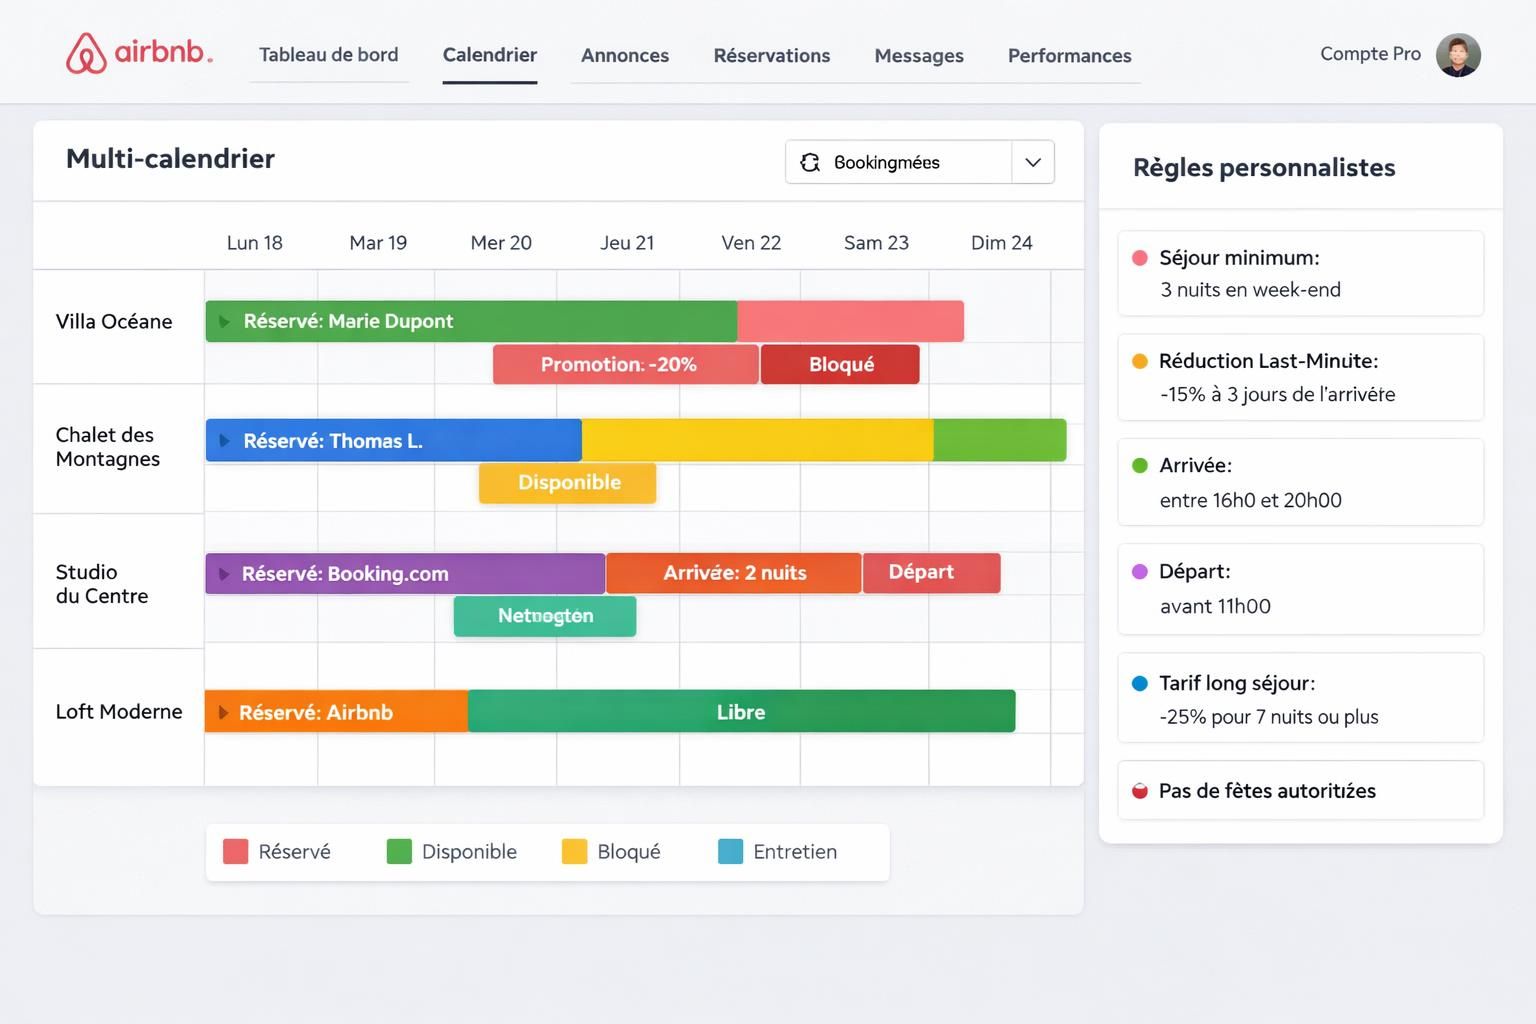Select the Dim 24 column header
Screen dimensions: 1536x1024
1002,243
